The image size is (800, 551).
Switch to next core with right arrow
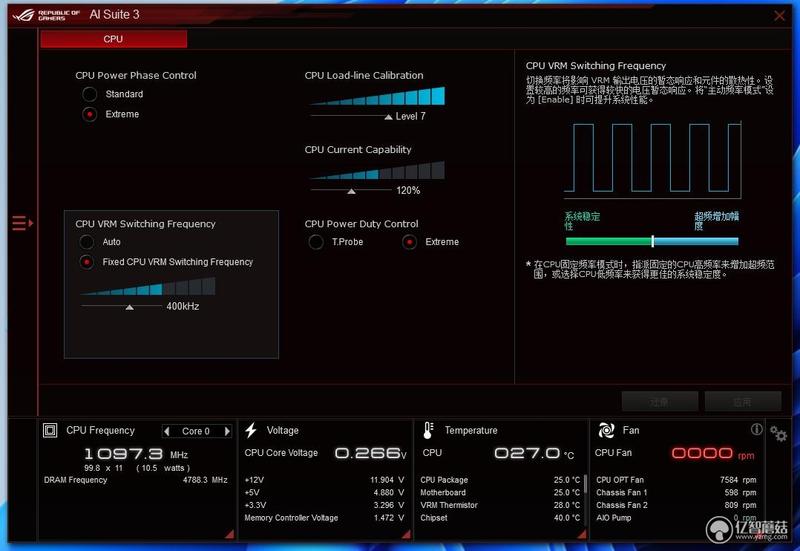[x=227, y=431]
